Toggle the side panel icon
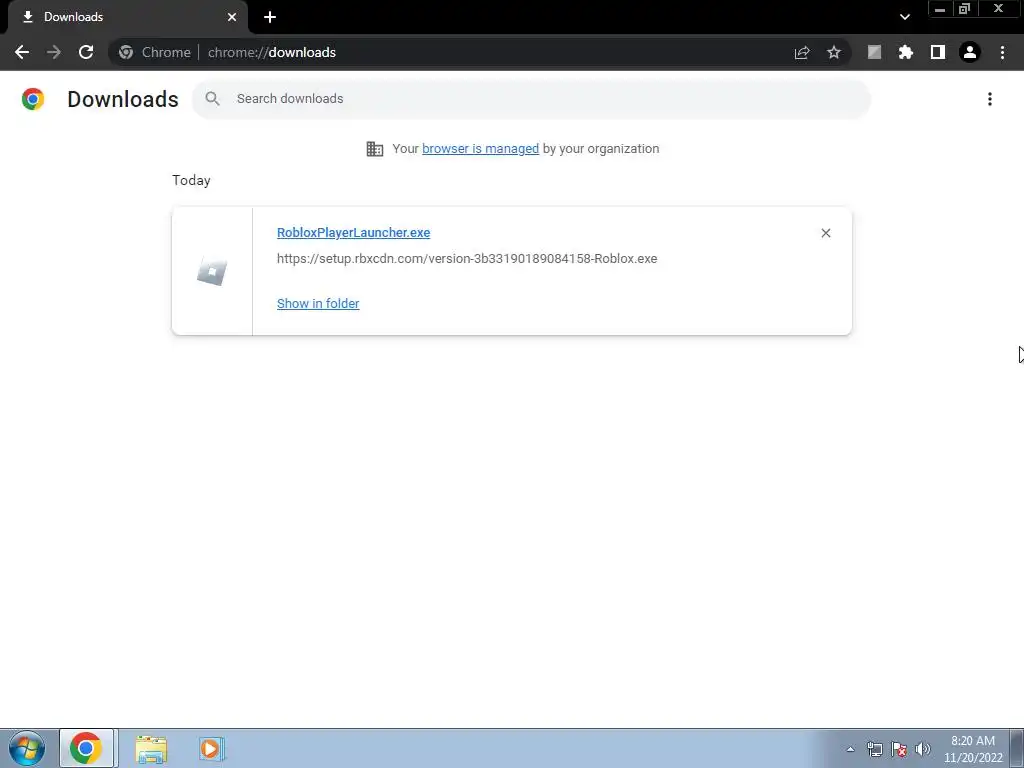The height and width of the screenshot is (768, 1024). [938, 52]
